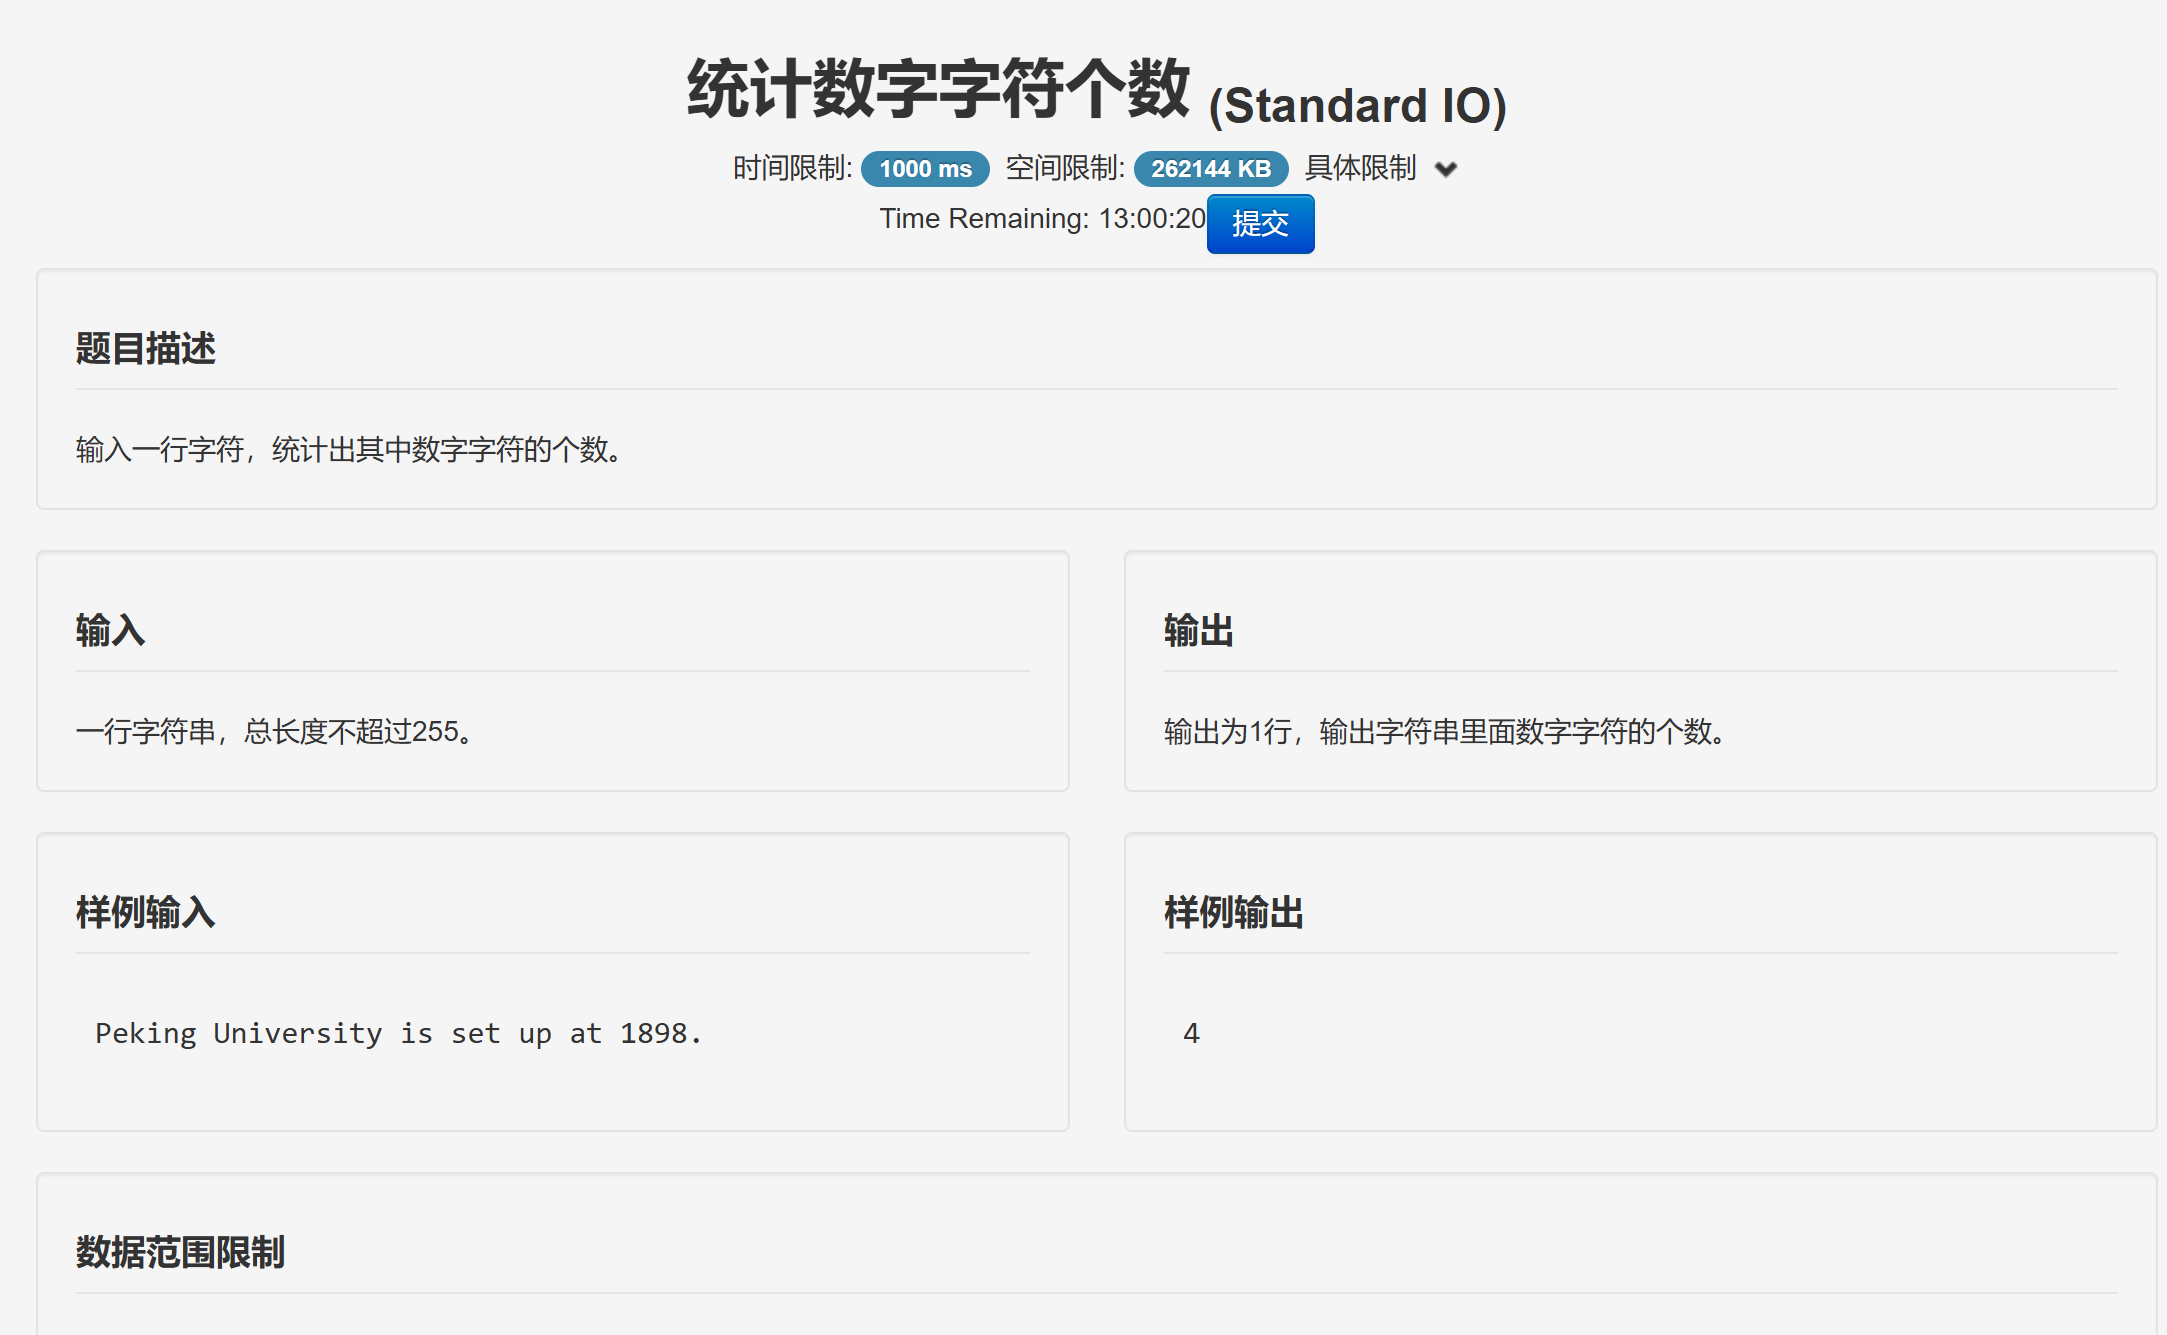The width and height of the screenshot is (2167, 1335).
Task: Click the 样例输入 heading
Action: [146, 913]
